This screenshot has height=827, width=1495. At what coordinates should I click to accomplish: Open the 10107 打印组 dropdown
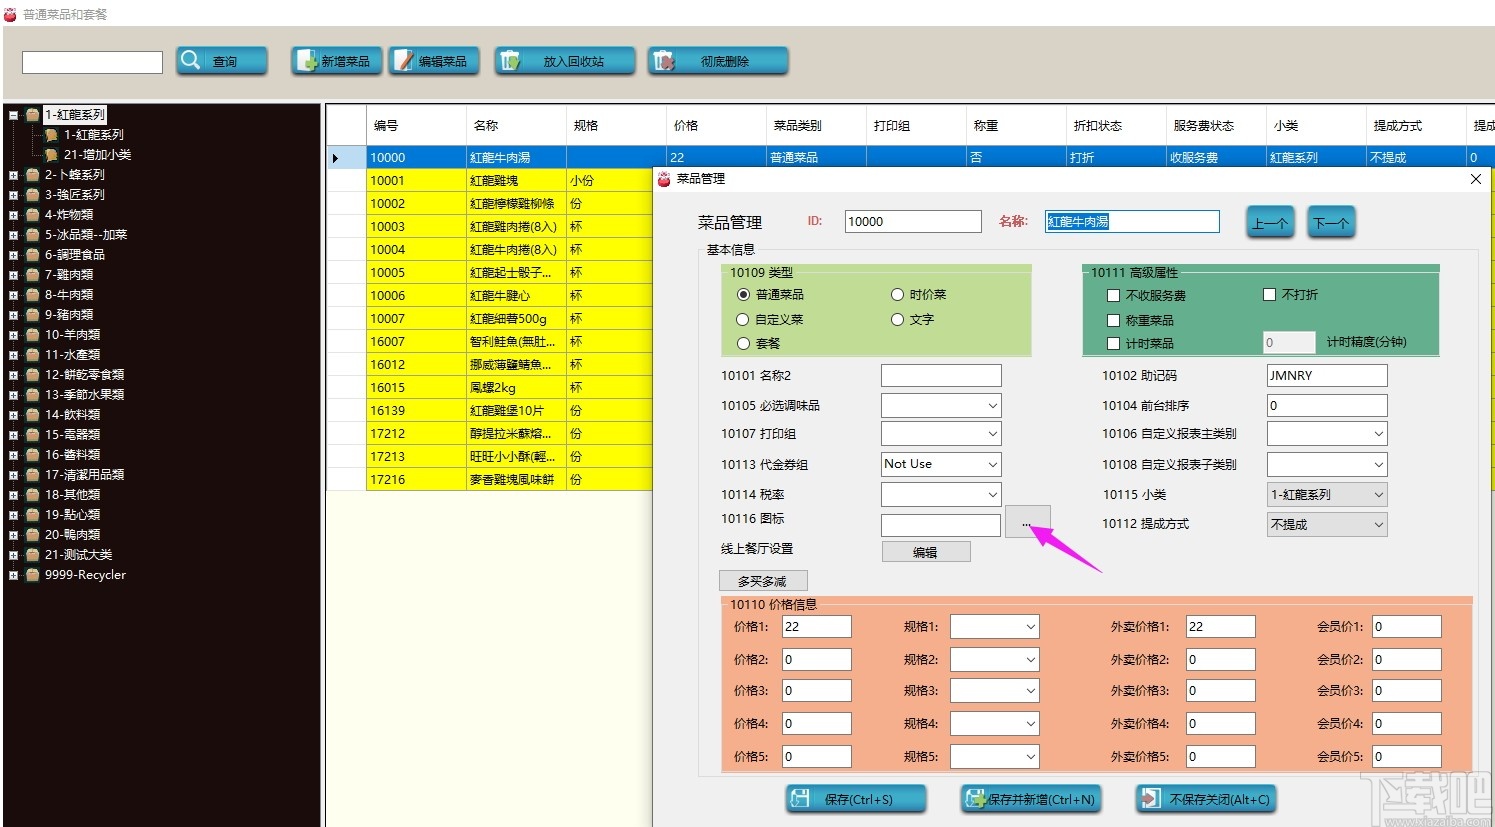pos(941,434)
